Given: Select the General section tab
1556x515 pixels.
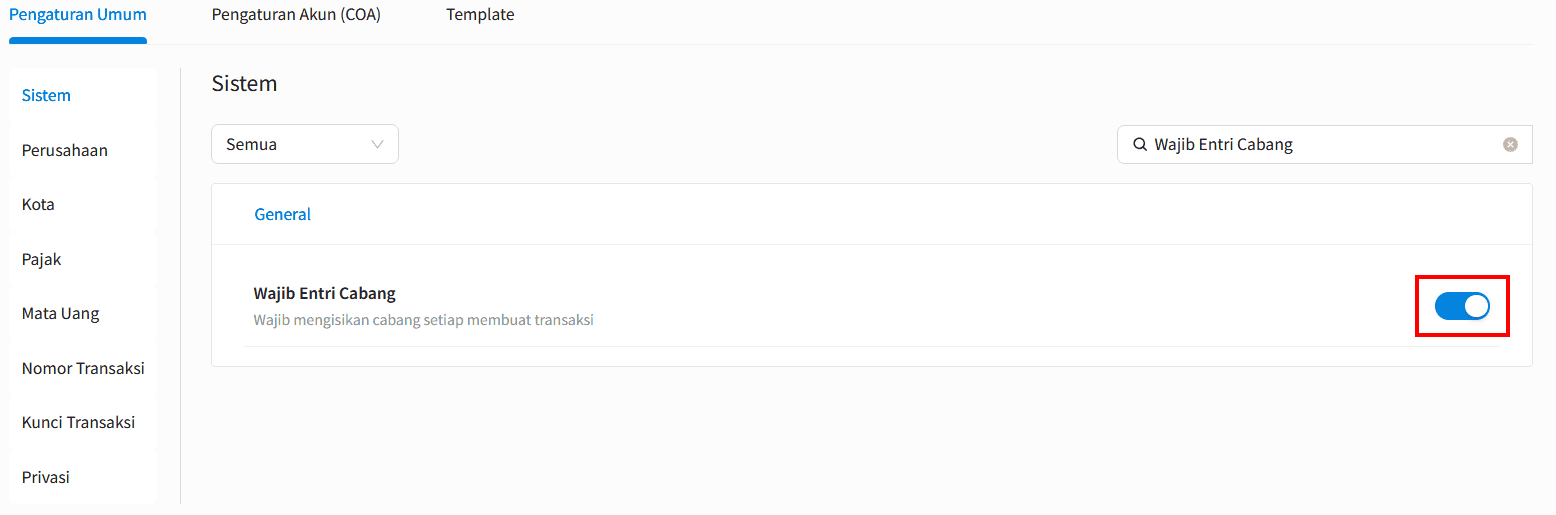Looking at the screenshot, I should point(283,214).
